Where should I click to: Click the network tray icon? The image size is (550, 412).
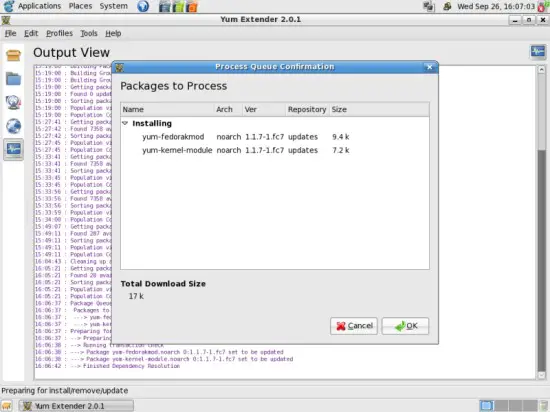tap(429, 6)
